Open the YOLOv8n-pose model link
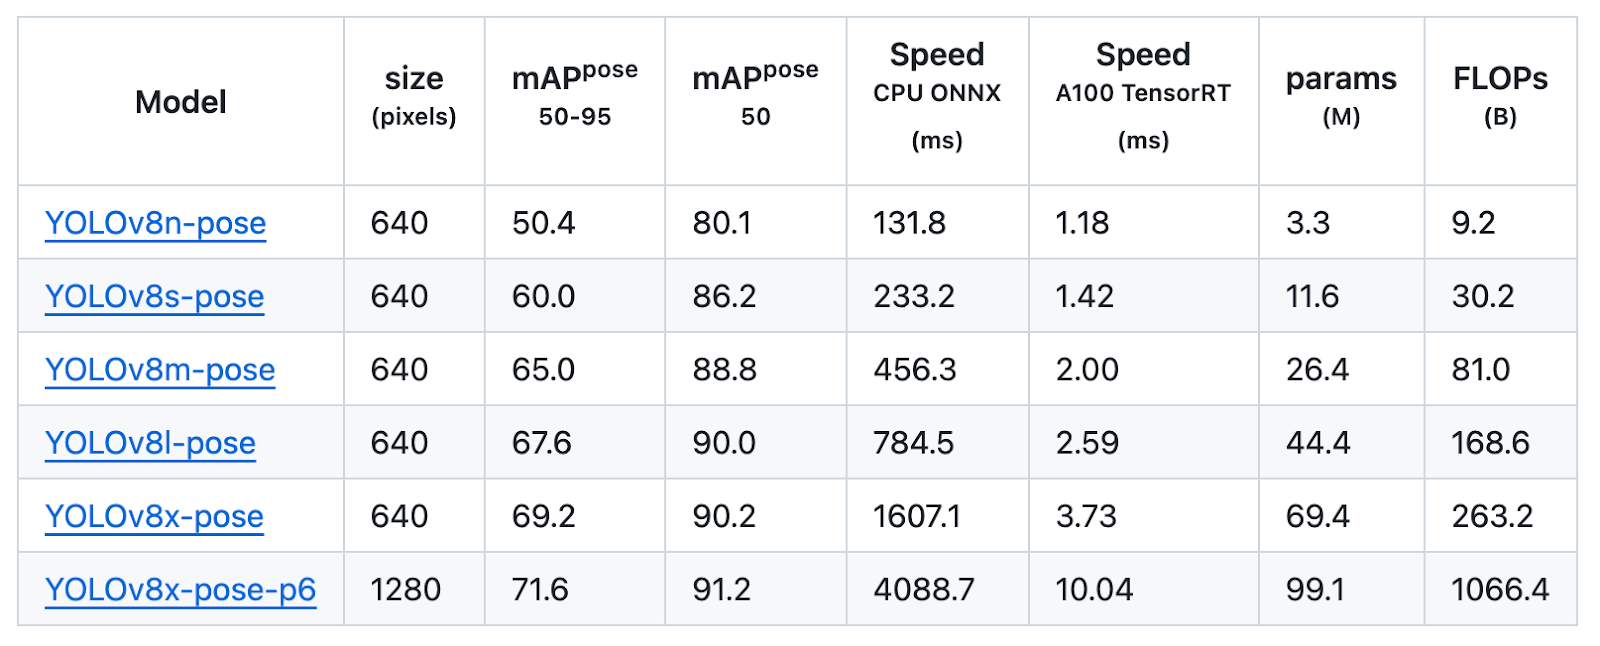This screenshot has width=1600, height=646. click(x=155, y=223)
